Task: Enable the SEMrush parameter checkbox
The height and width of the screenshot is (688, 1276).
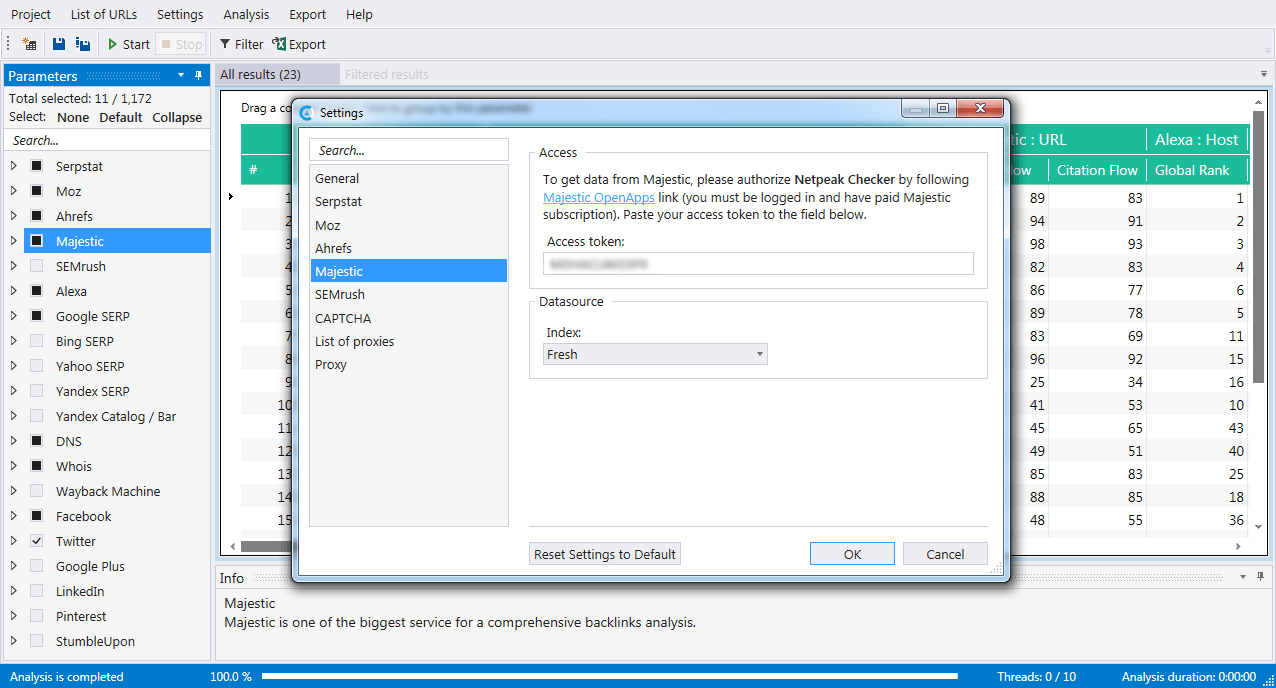Action: [37, 266]
